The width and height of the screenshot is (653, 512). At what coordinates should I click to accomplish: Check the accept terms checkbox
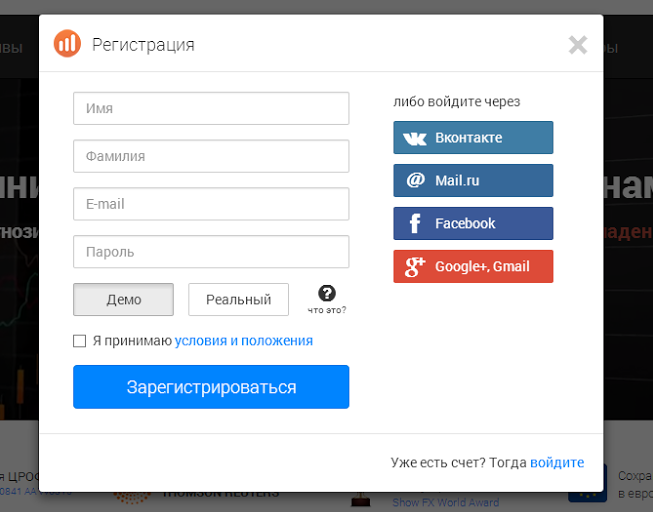point(80,341)
